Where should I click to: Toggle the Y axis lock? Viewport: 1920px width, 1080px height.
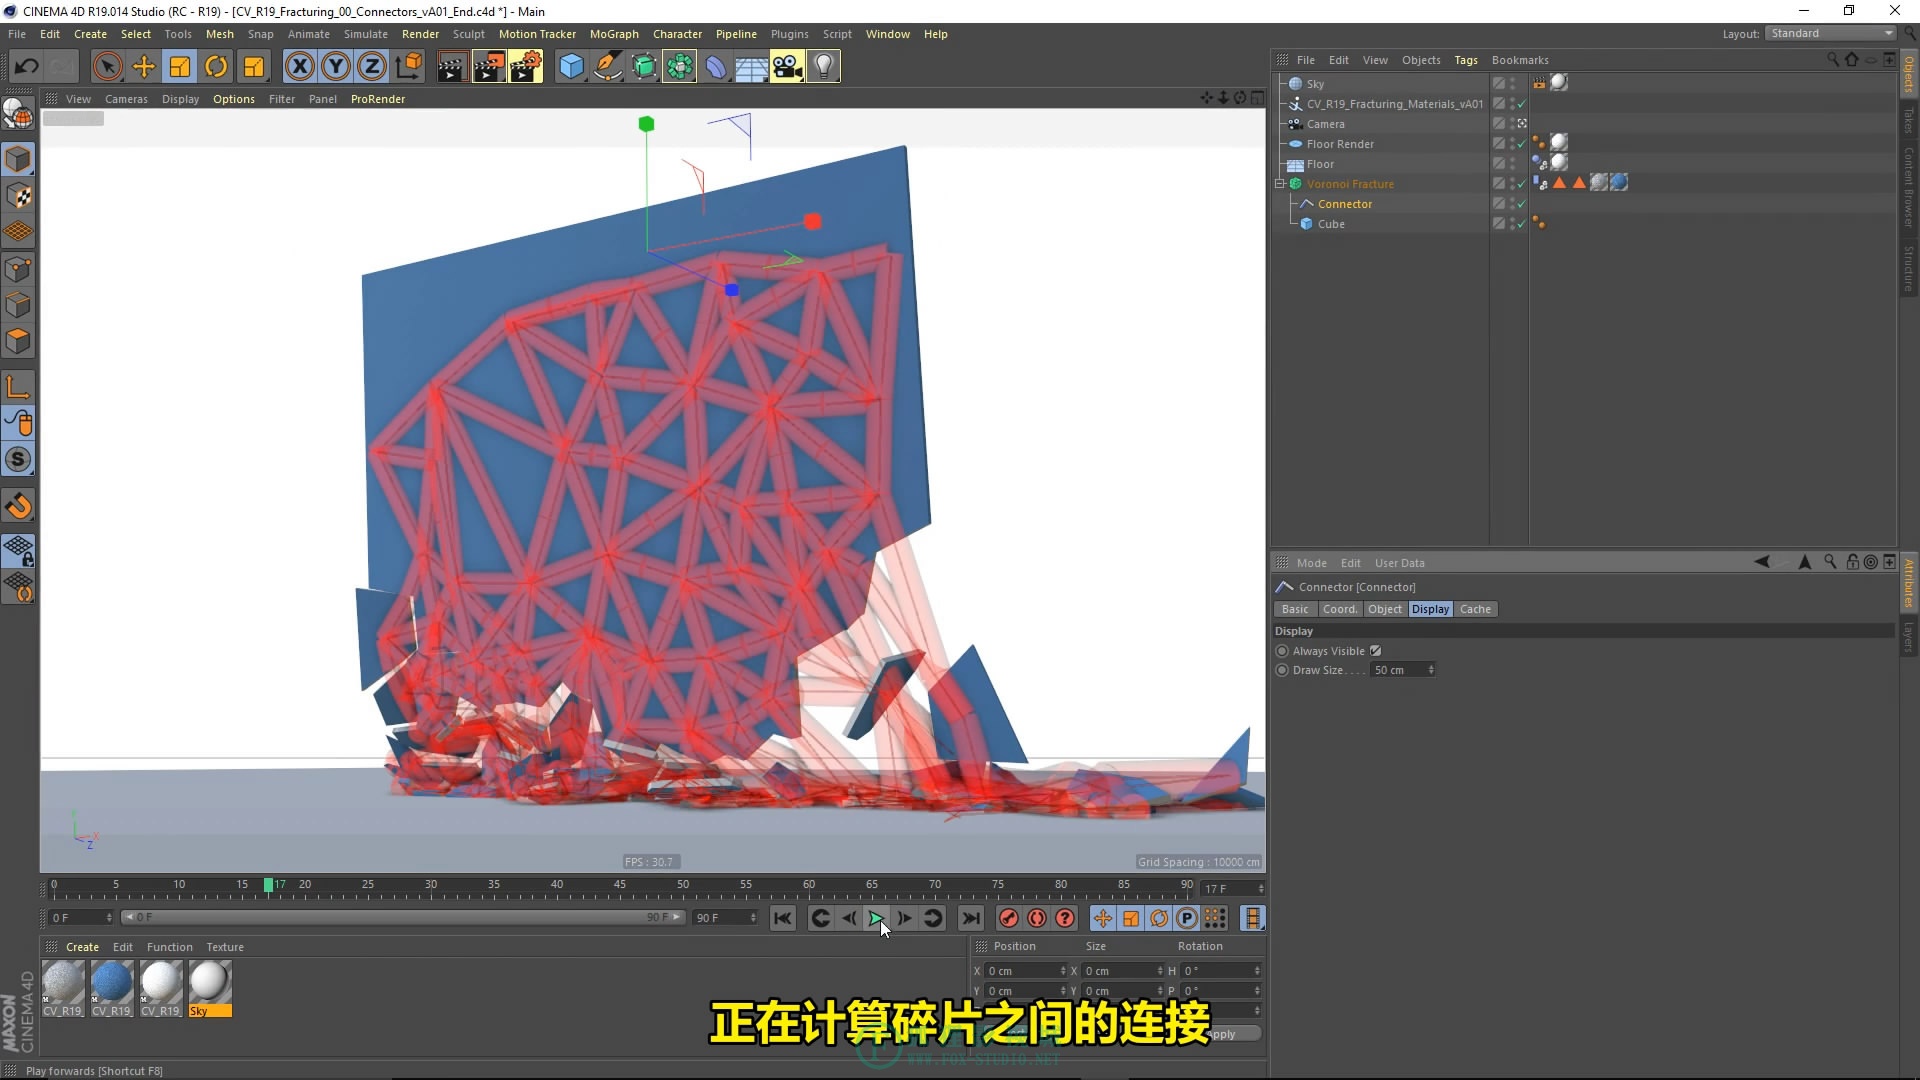(336, 67)
